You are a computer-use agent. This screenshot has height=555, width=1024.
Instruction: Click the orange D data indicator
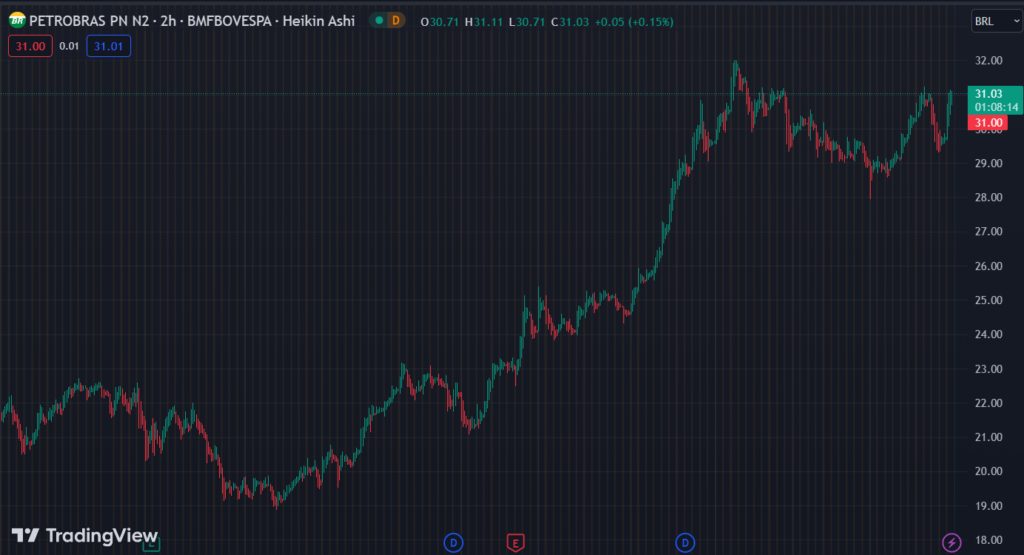pyautogui.click(x=396, y=21)
